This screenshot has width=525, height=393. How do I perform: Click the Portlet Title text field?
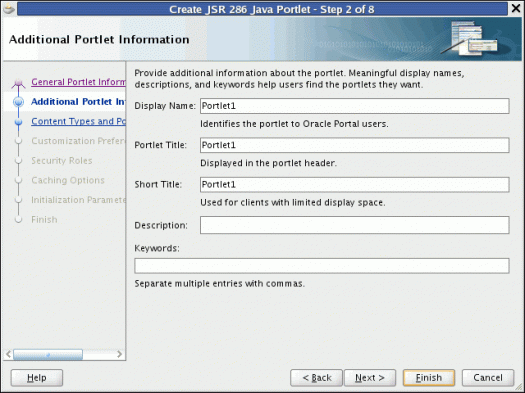pos(355,145)
